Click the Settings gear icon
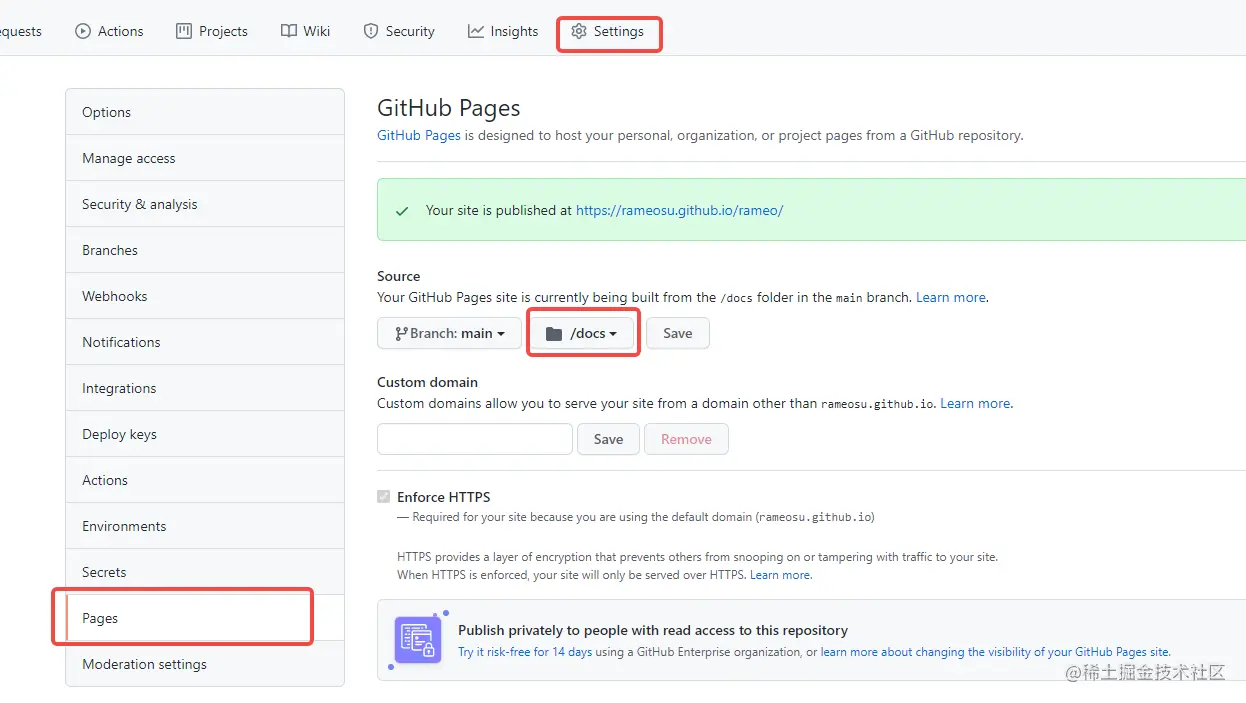Image resolution: width=1246 pixels, height=703 pixels. coord(579,31)
